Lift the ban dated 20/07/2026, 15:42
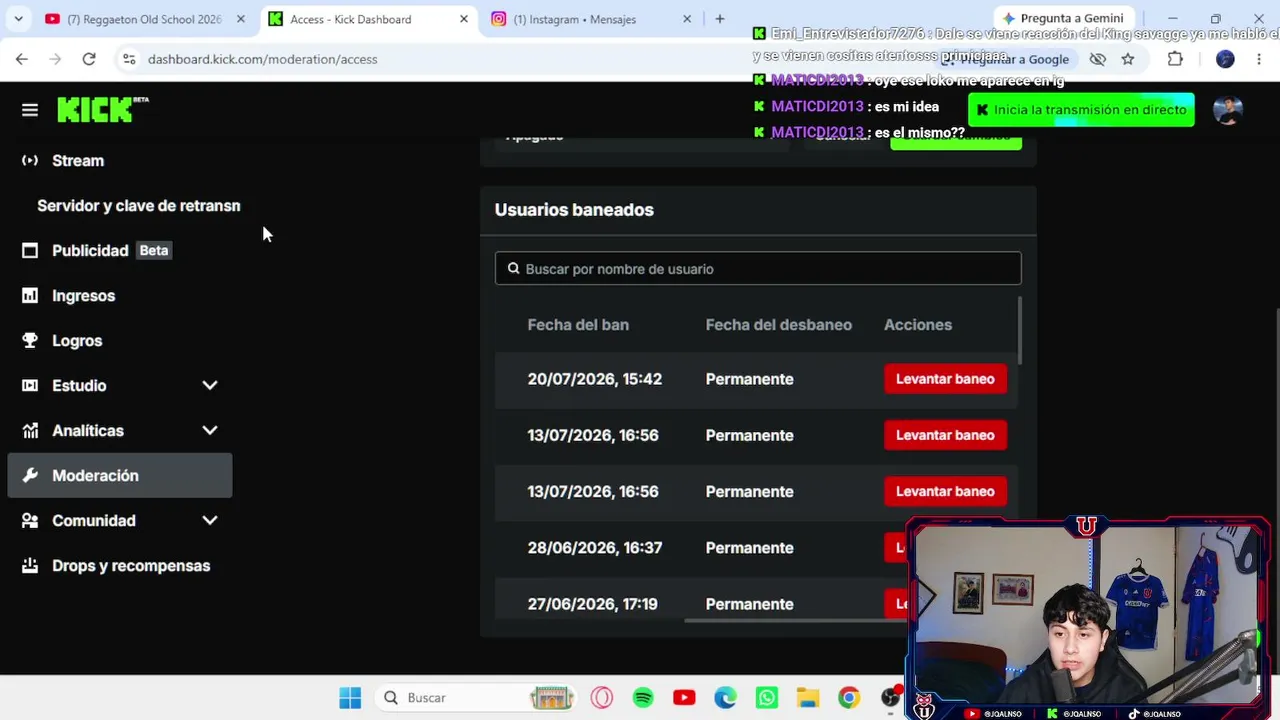The width and height of the screenshot is (1280, 720). [945, 379]
